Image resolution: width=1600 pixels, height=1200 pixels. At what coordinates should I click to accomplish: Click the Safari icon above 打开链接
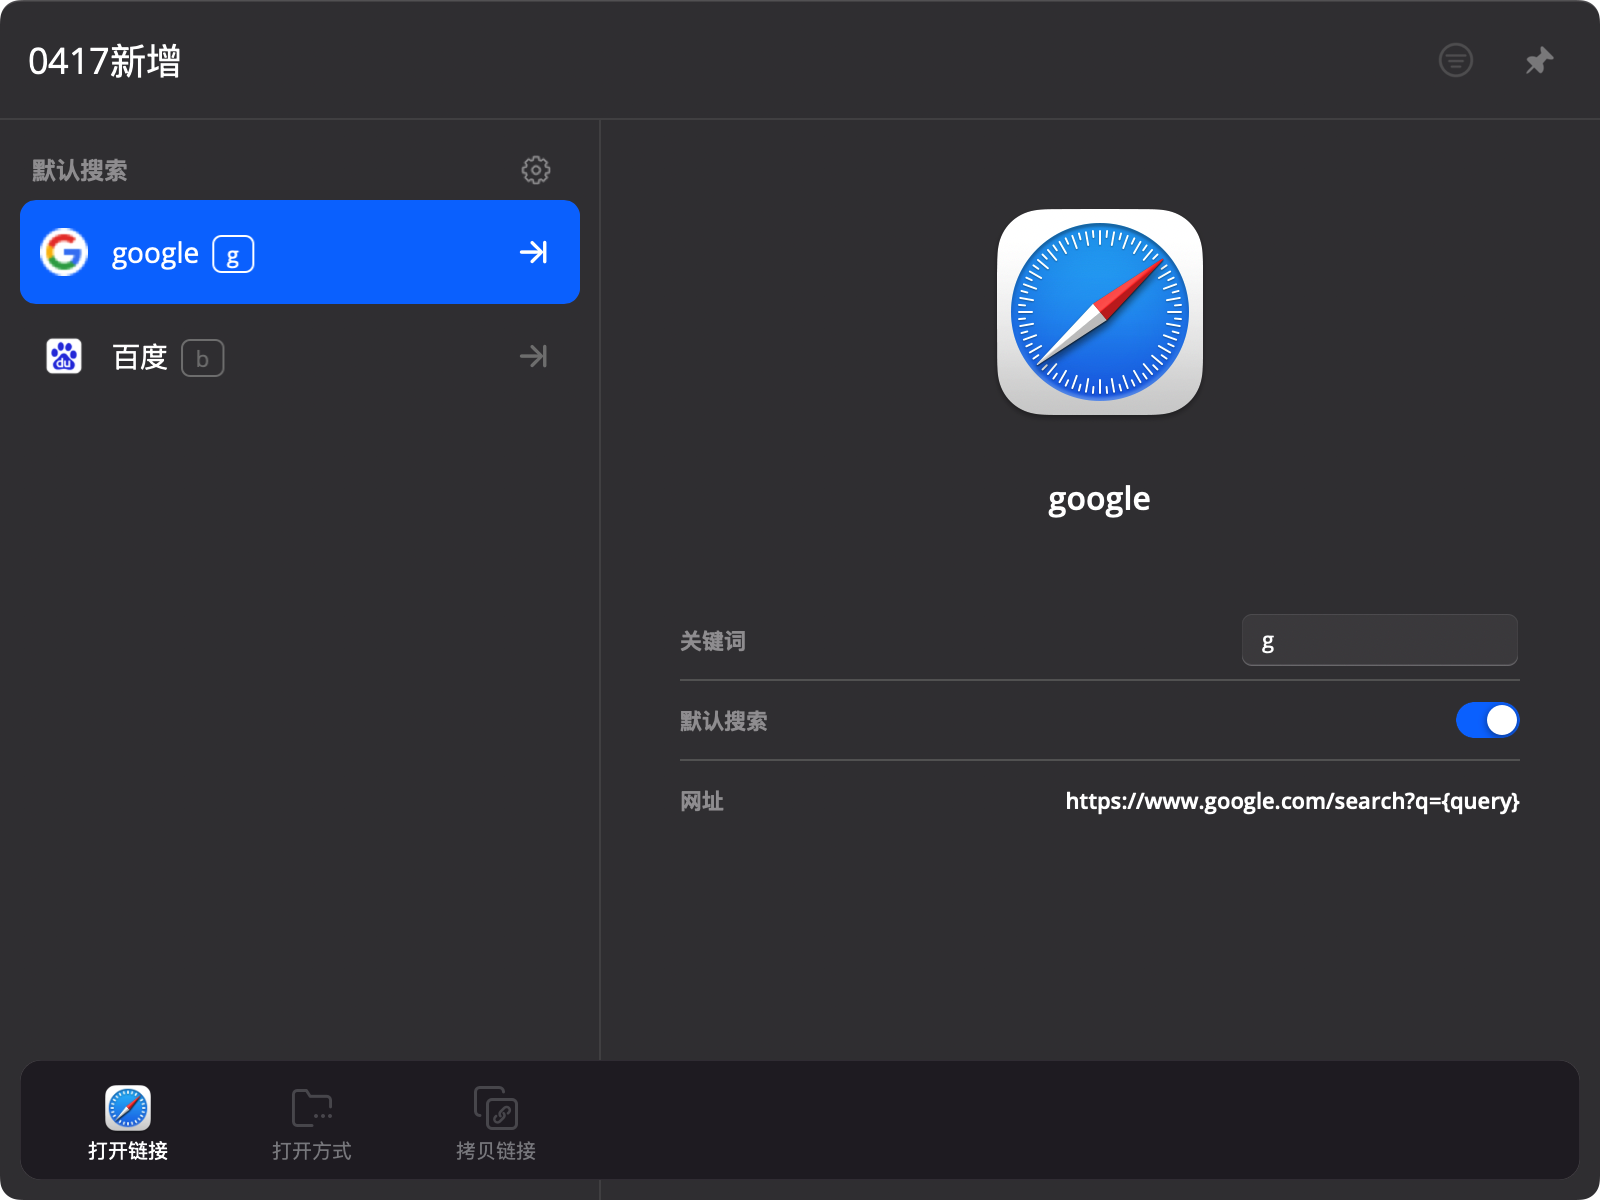[128, 1108]
